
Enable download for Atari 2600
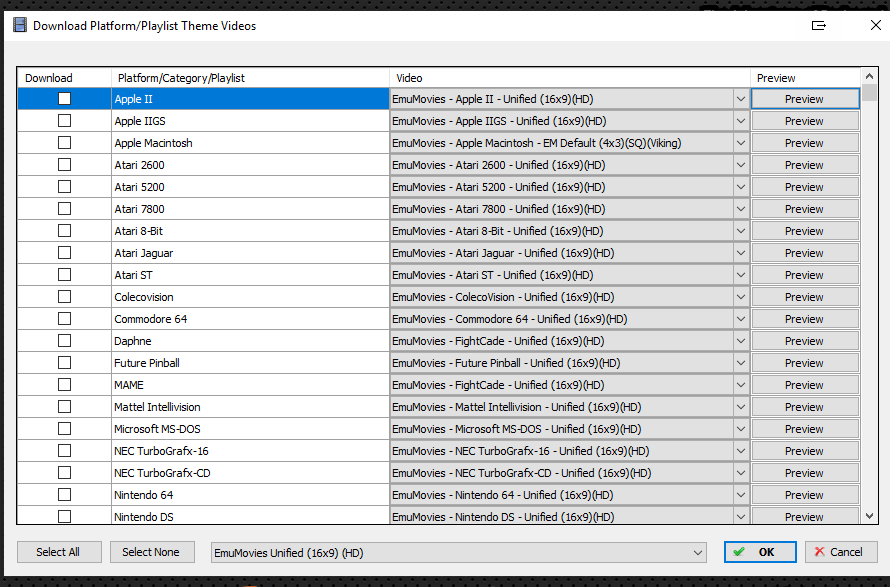65,165
